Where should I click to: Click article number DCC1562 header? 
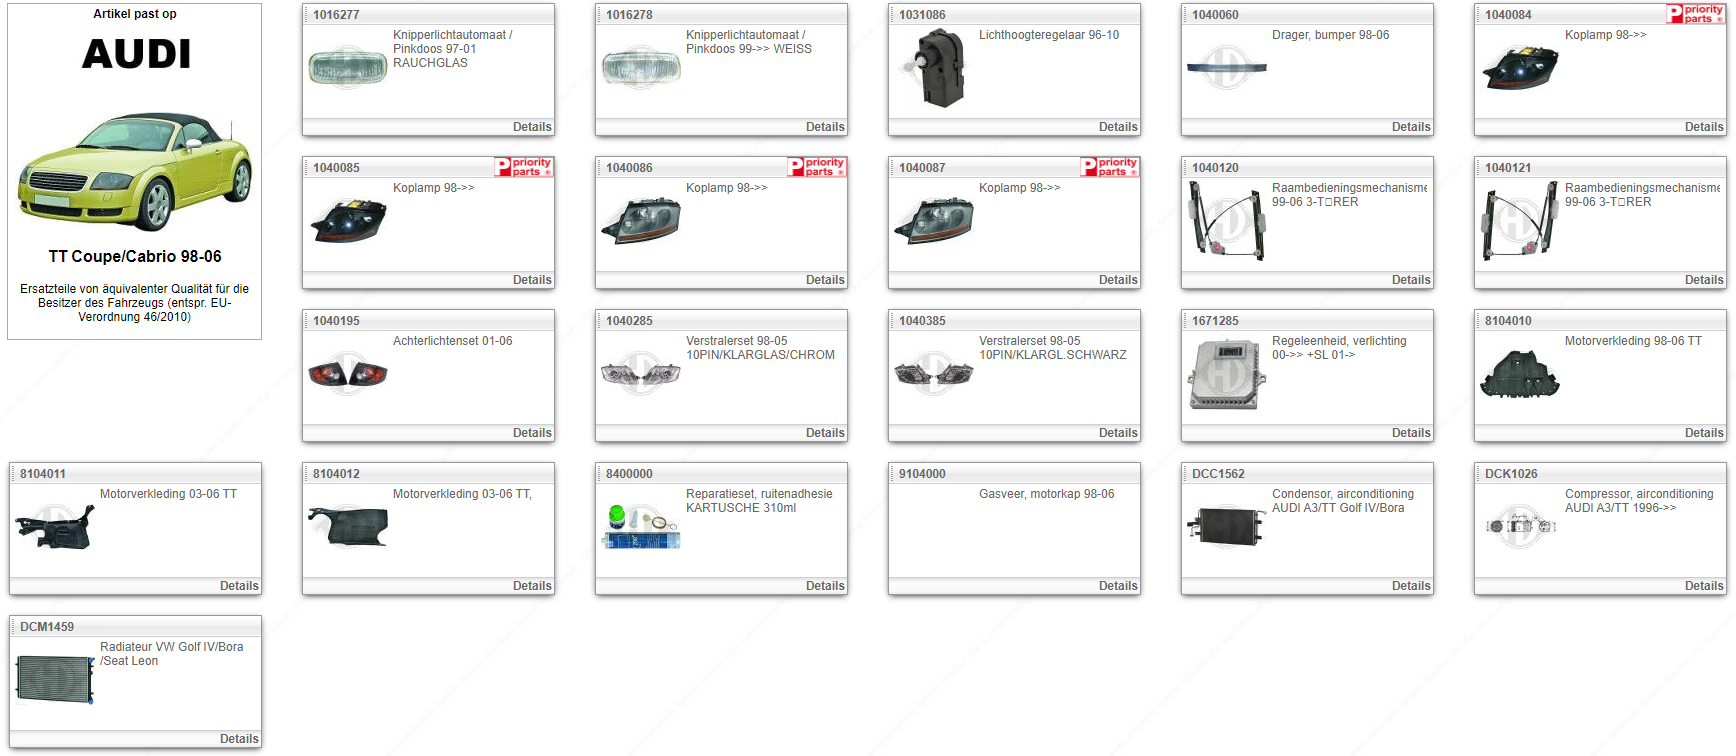click(x=1218, y=474)
